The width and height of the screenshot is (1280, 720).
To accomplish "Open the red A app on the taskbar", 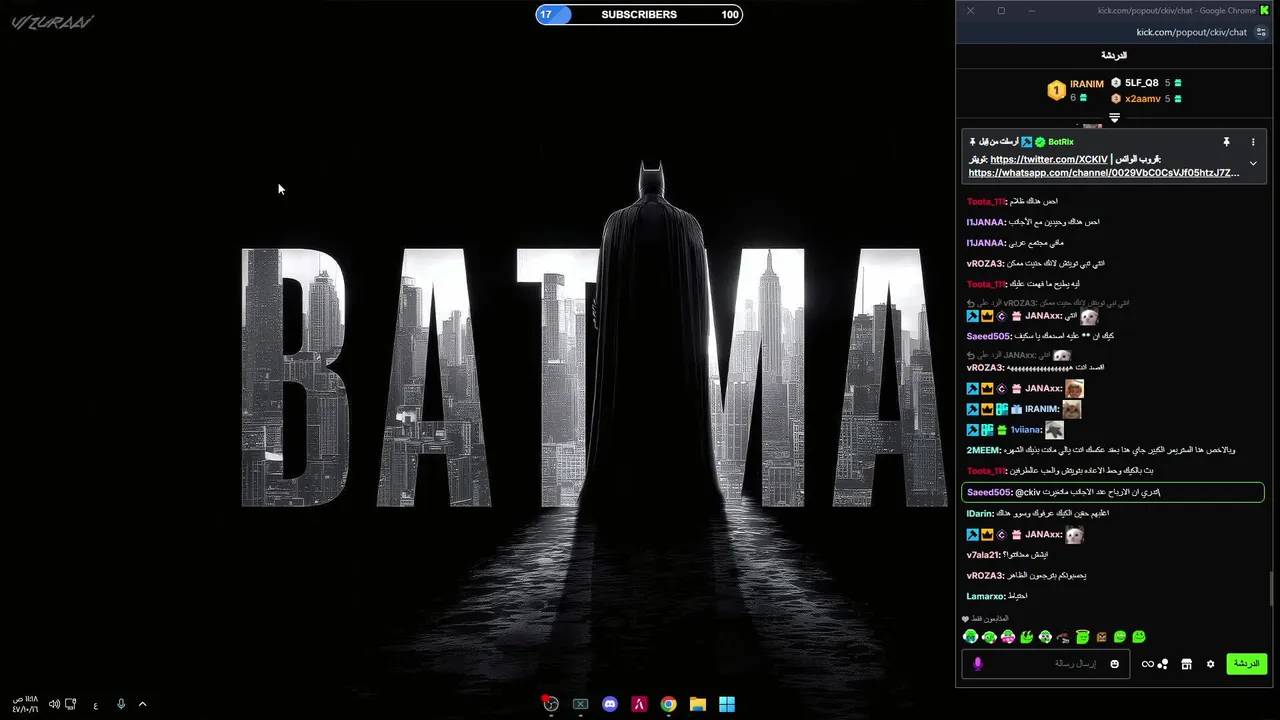I will (x=639, y=704).
